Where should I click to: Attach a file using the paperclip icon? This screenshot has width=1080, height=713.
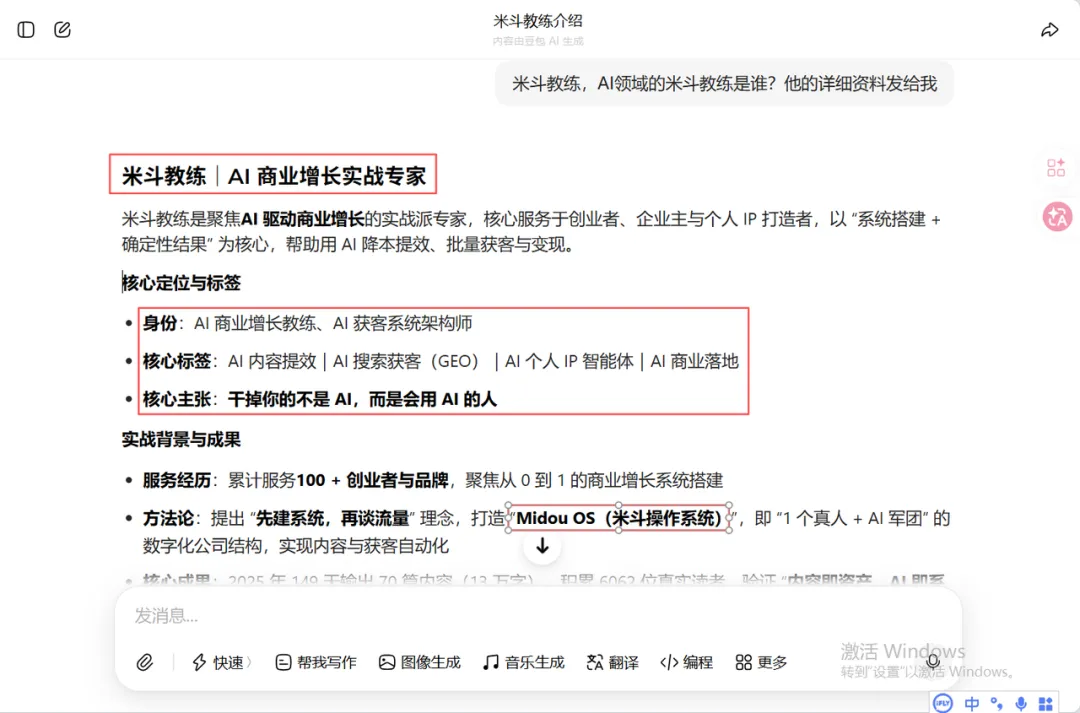pos(145,662)
